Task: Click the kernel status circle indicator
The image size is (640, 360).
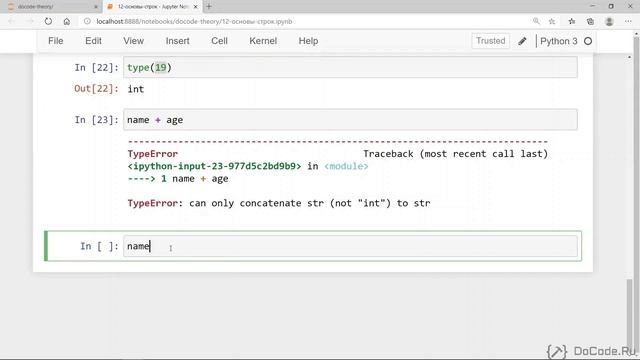Action: pos(588,41)
